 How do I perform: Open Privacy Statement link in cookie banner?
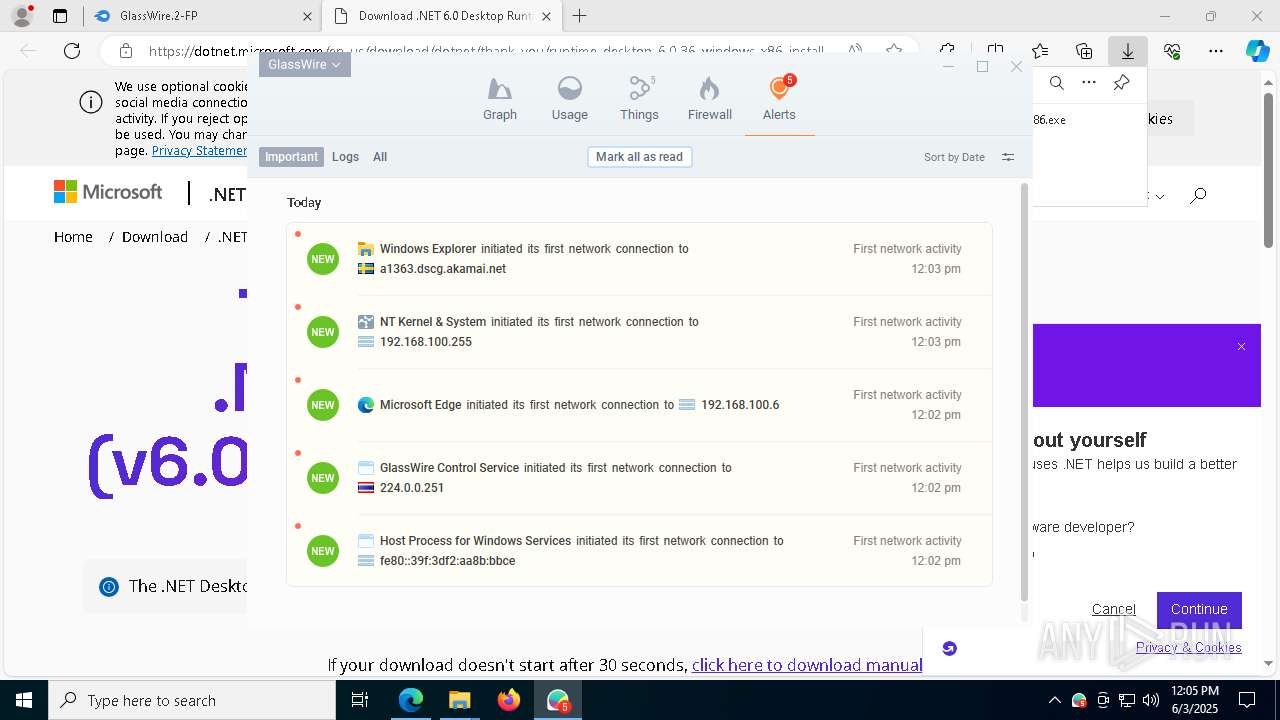tap(200, 151)
